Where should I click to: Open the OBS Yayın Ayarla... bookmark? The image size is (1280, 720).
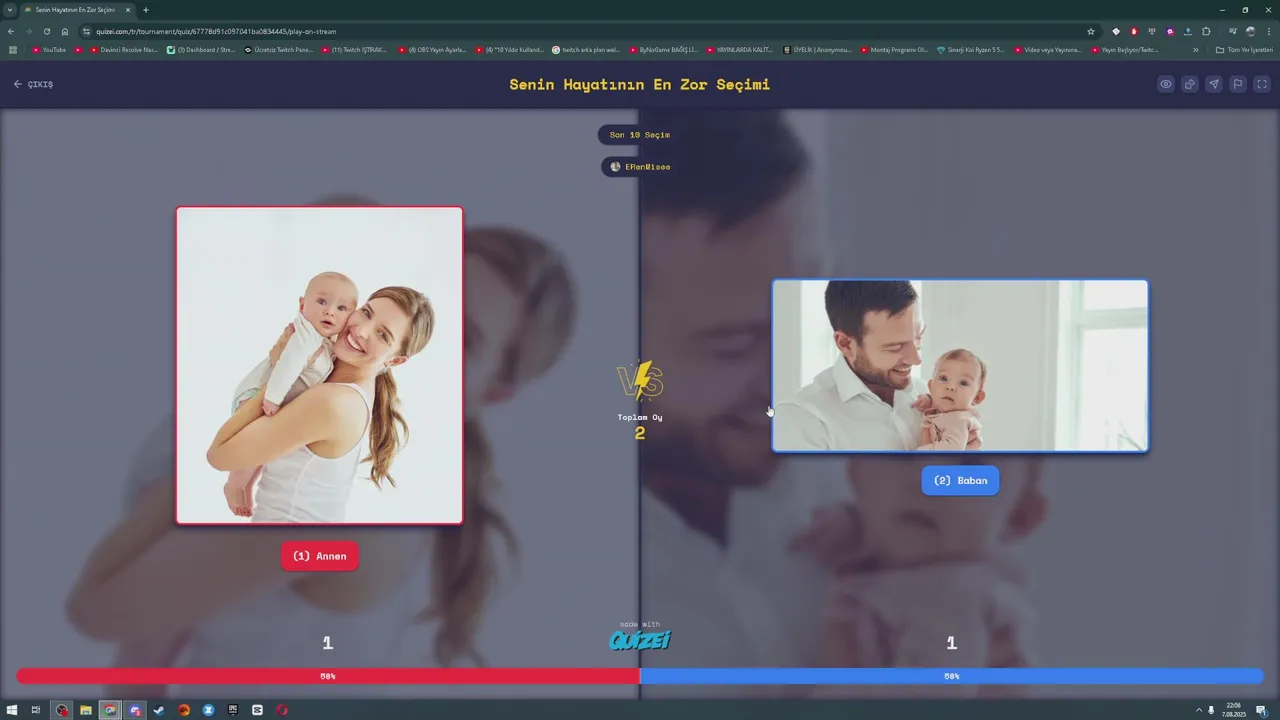(x=432, y=49)
